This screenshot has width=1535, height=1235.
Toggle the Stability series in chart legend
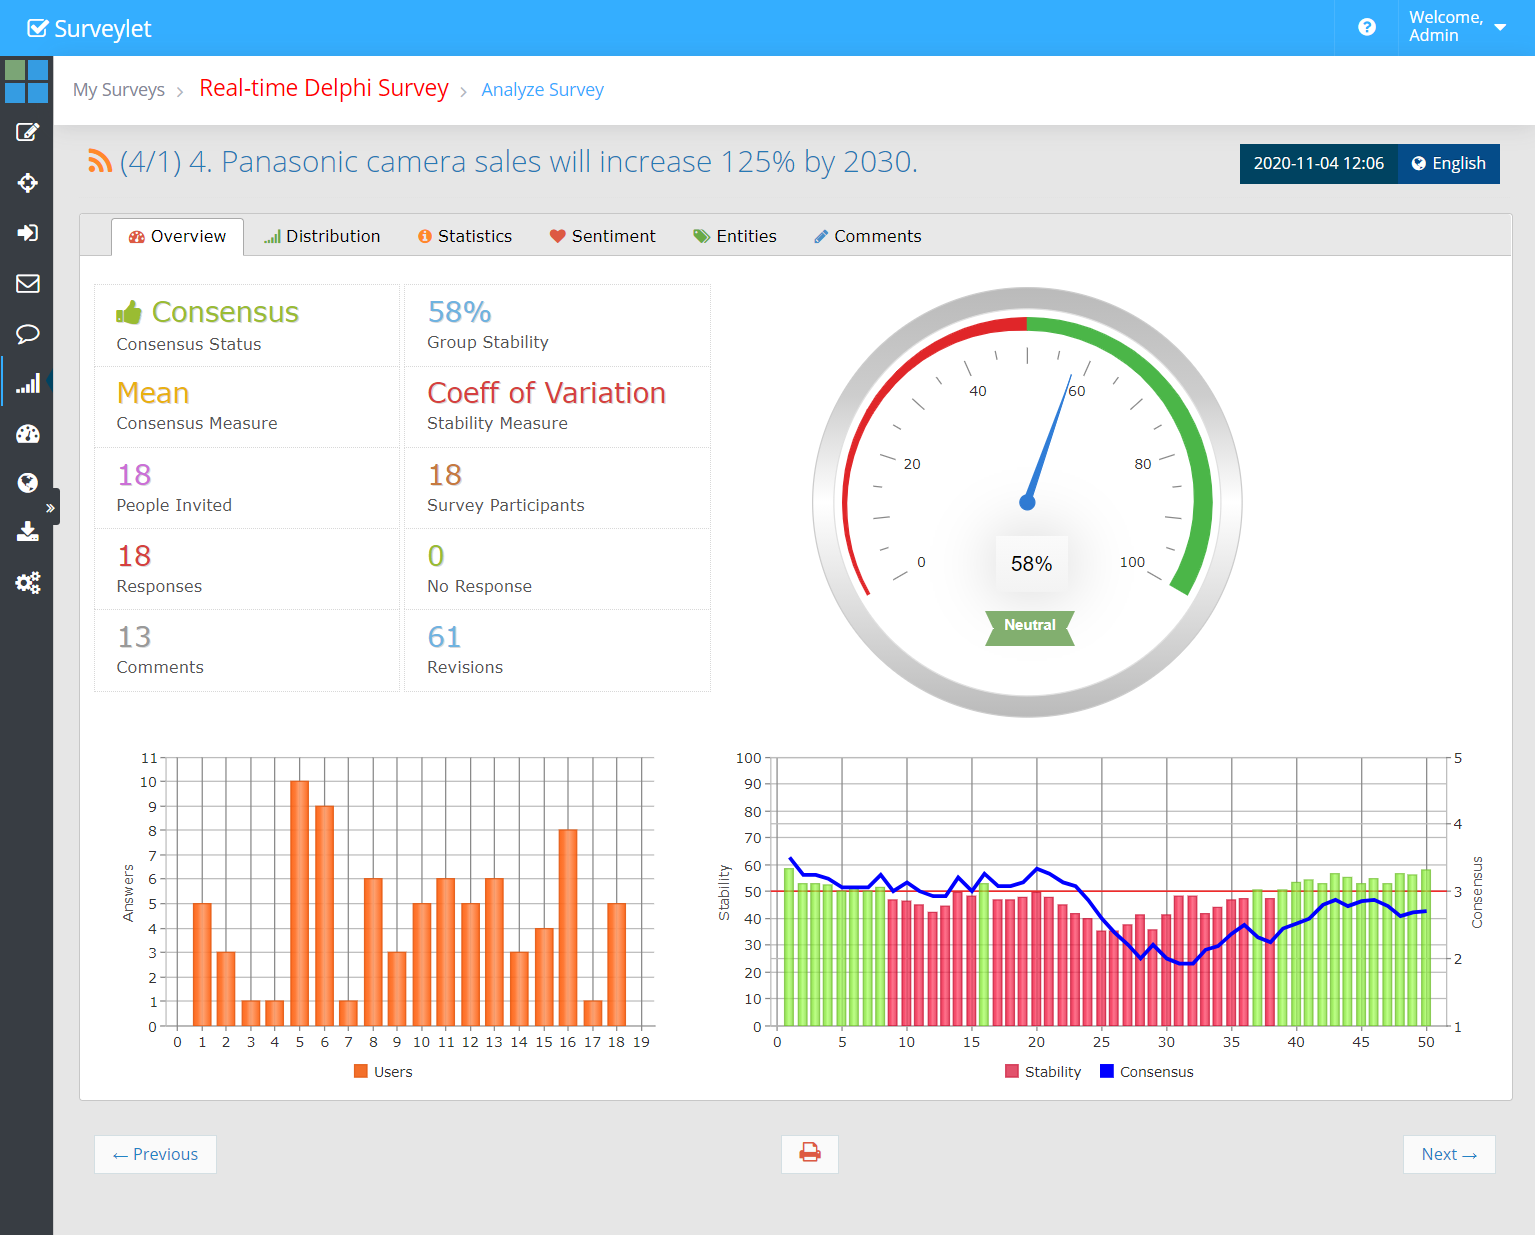[1043, 1072]
